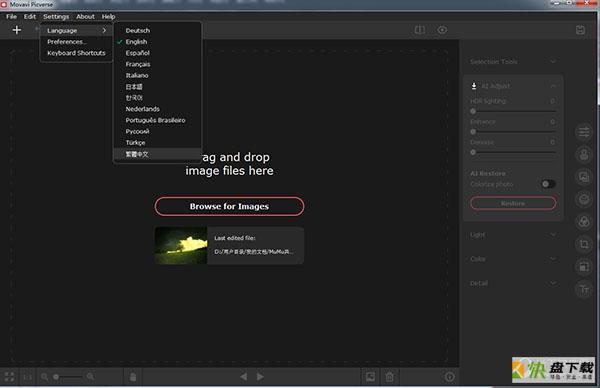Click the info icon in bottom bar
Screen dimensions: 600x388
click(x=450, y=377)
